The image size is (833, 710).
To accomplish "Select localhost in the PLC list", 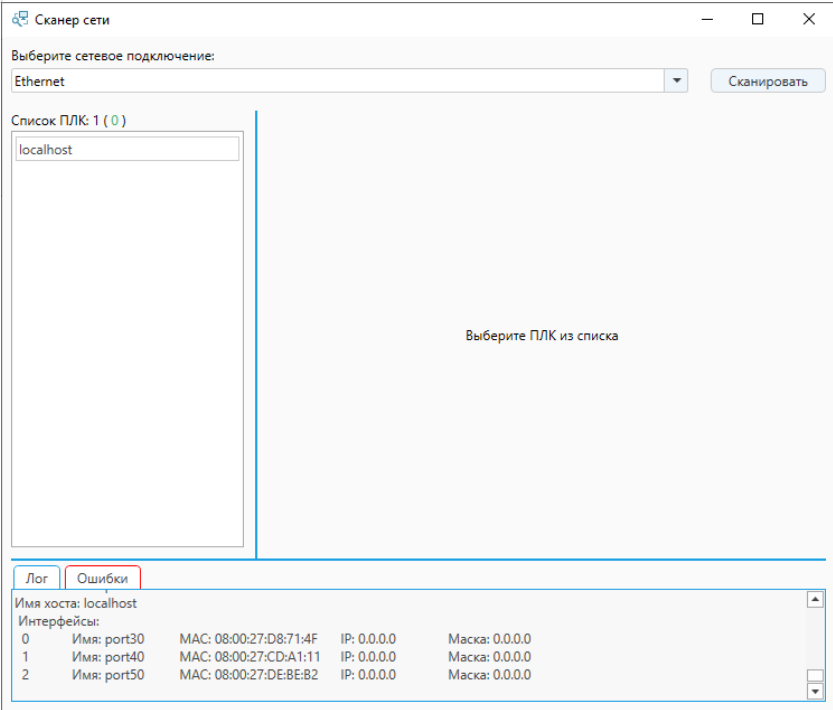I will coord(127,149).
